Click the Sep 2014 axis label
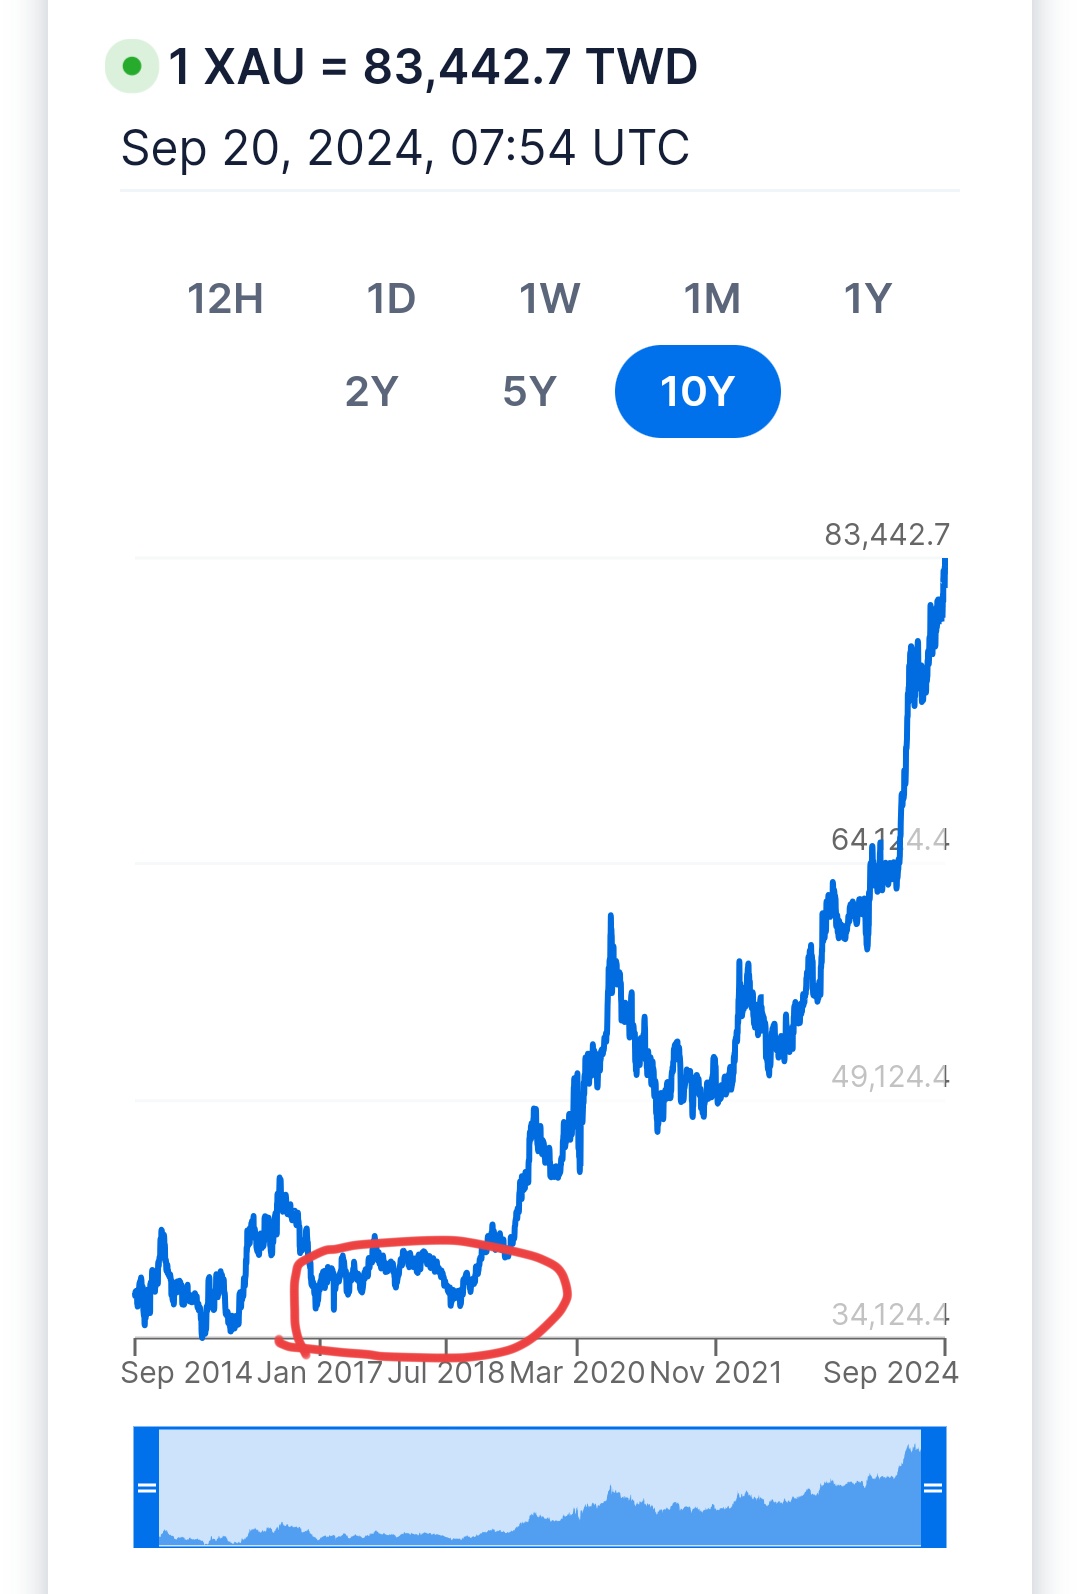 [x=186, y=1372]
